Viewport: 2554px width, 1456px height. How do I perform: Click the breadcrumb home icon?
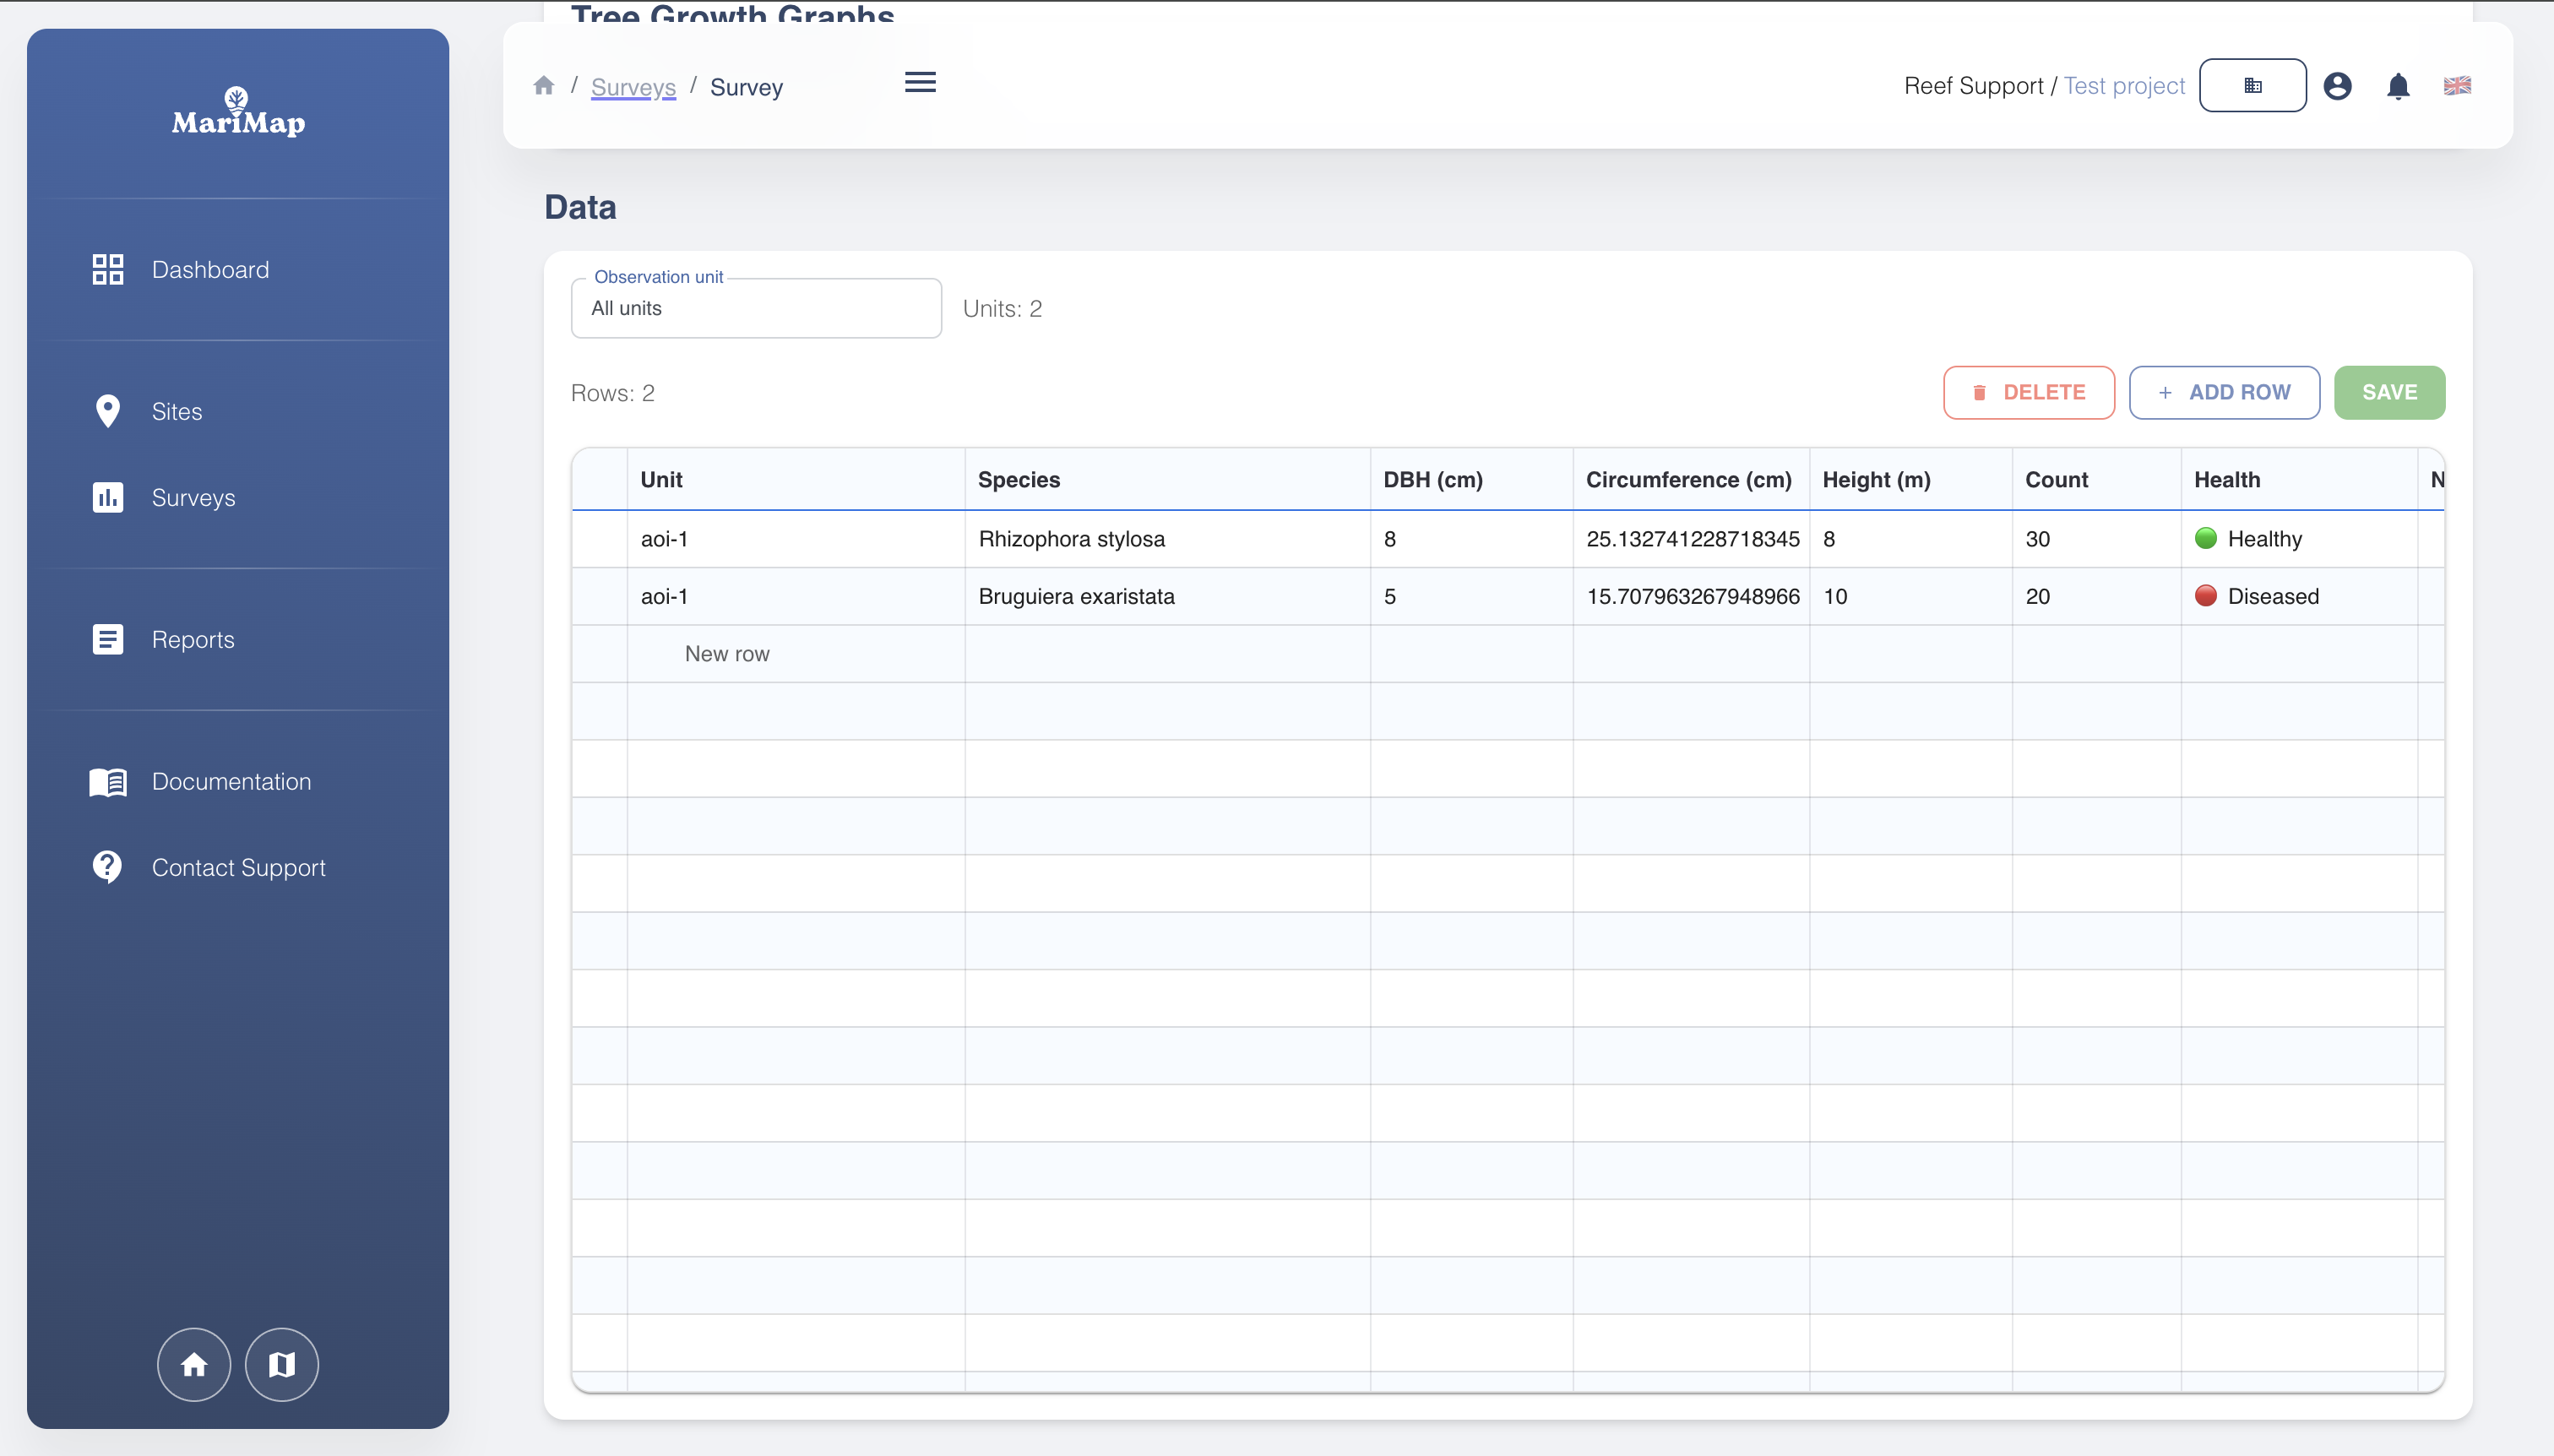(543, 86)
